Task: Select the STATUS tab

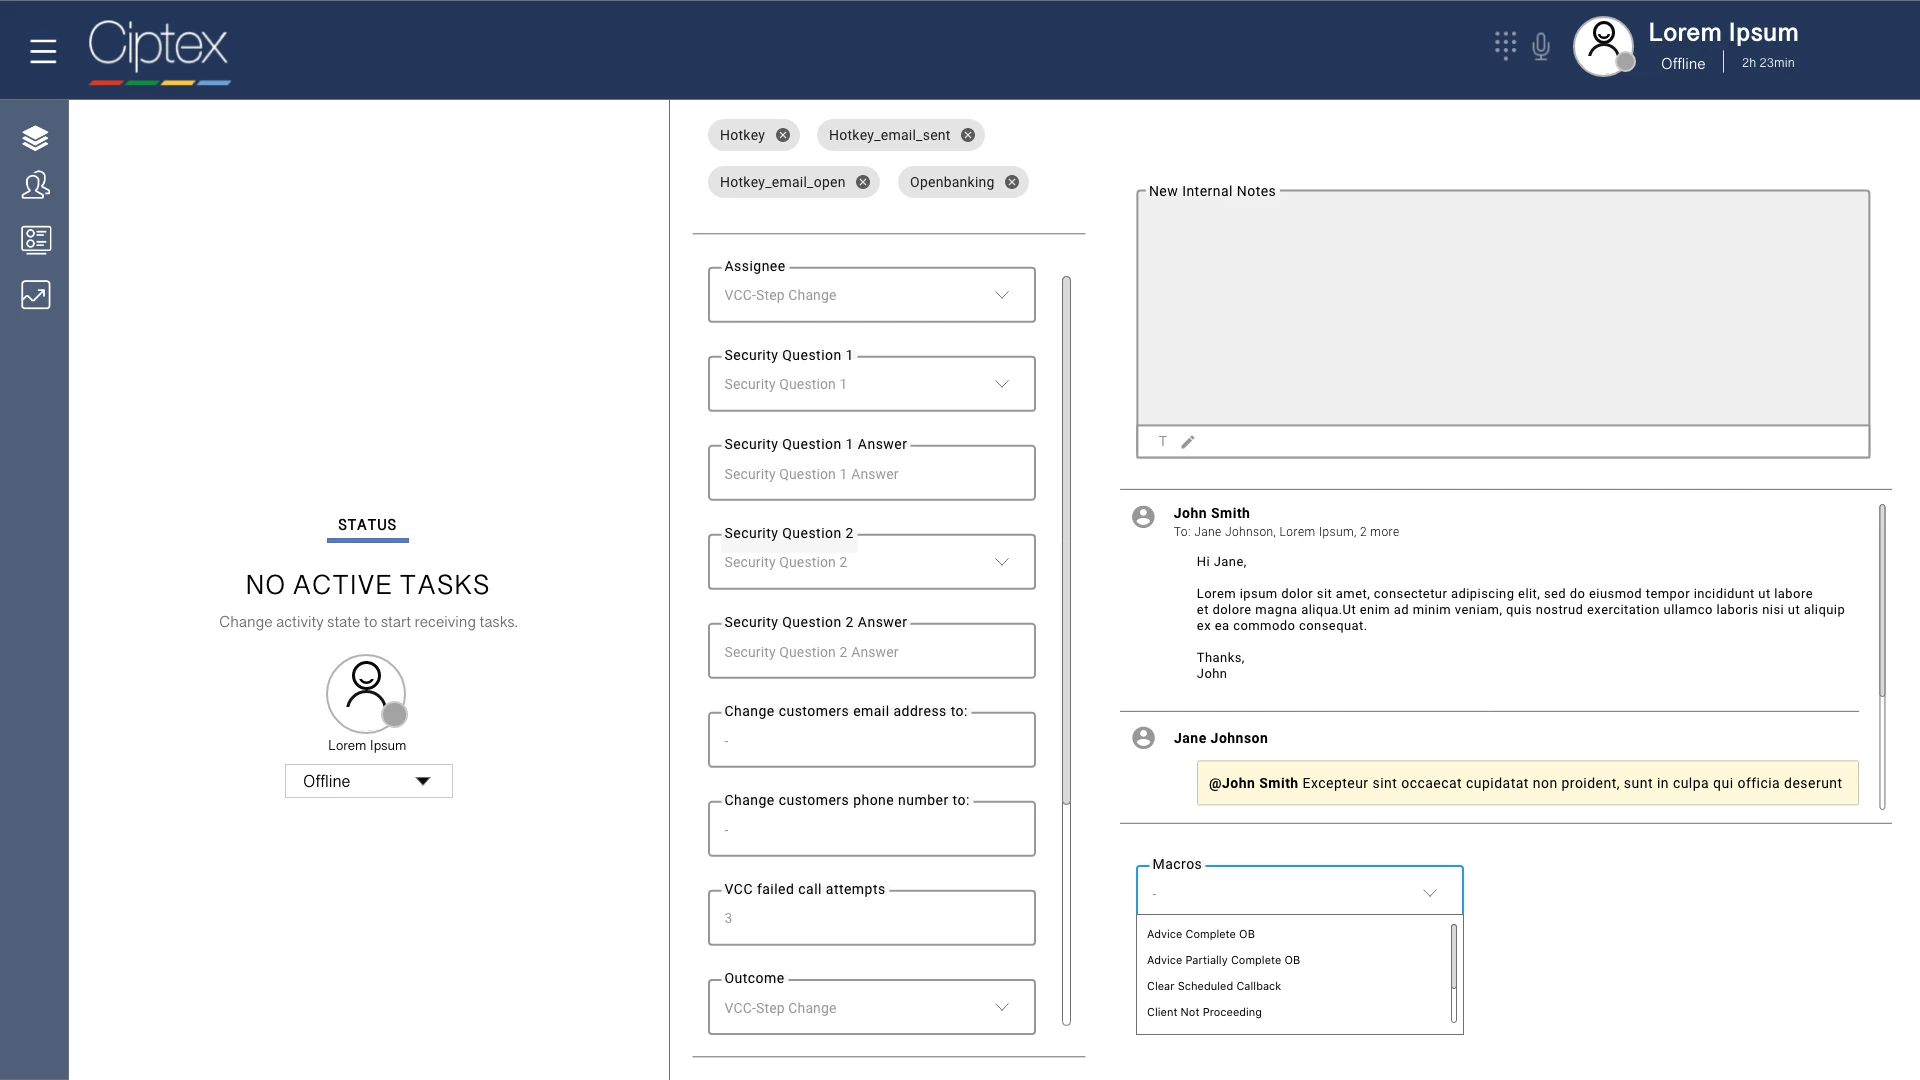Action: pyautogui.click(x=367, y=525)
